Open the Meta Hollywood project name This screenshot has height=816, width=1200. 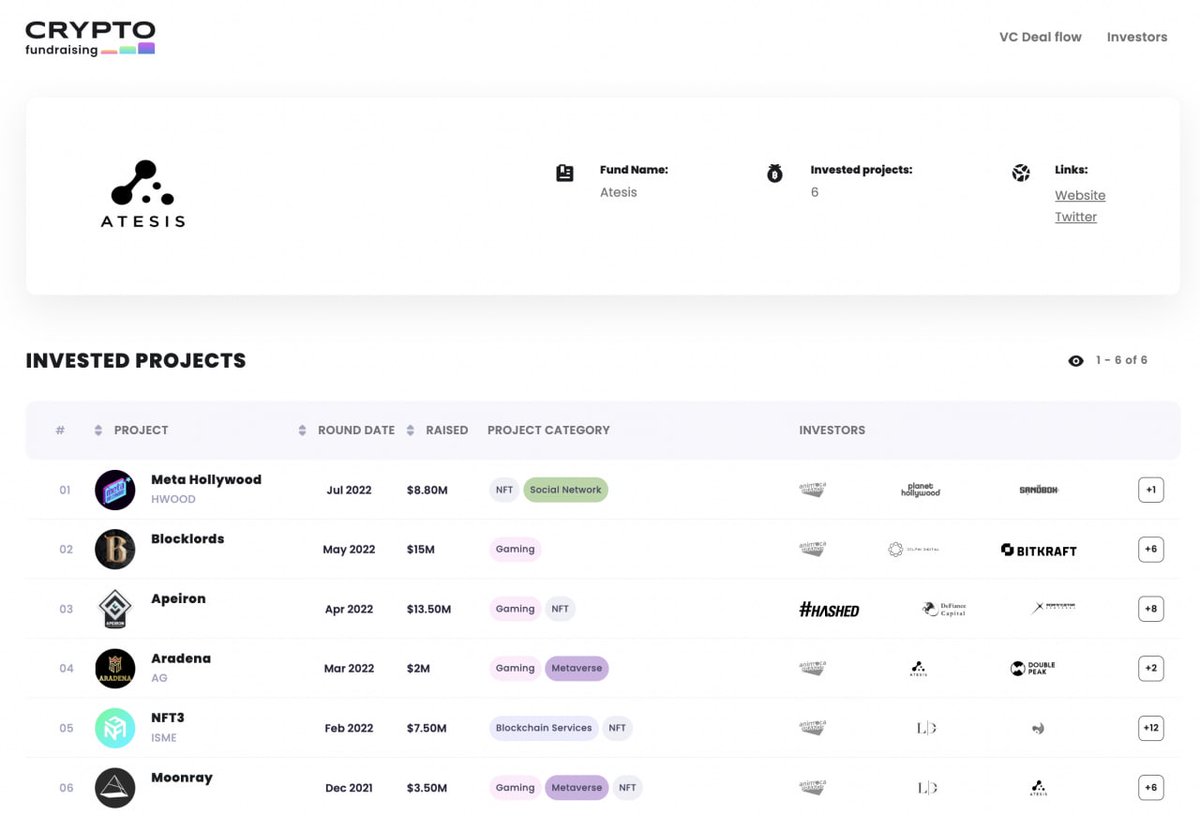(206, 480)
